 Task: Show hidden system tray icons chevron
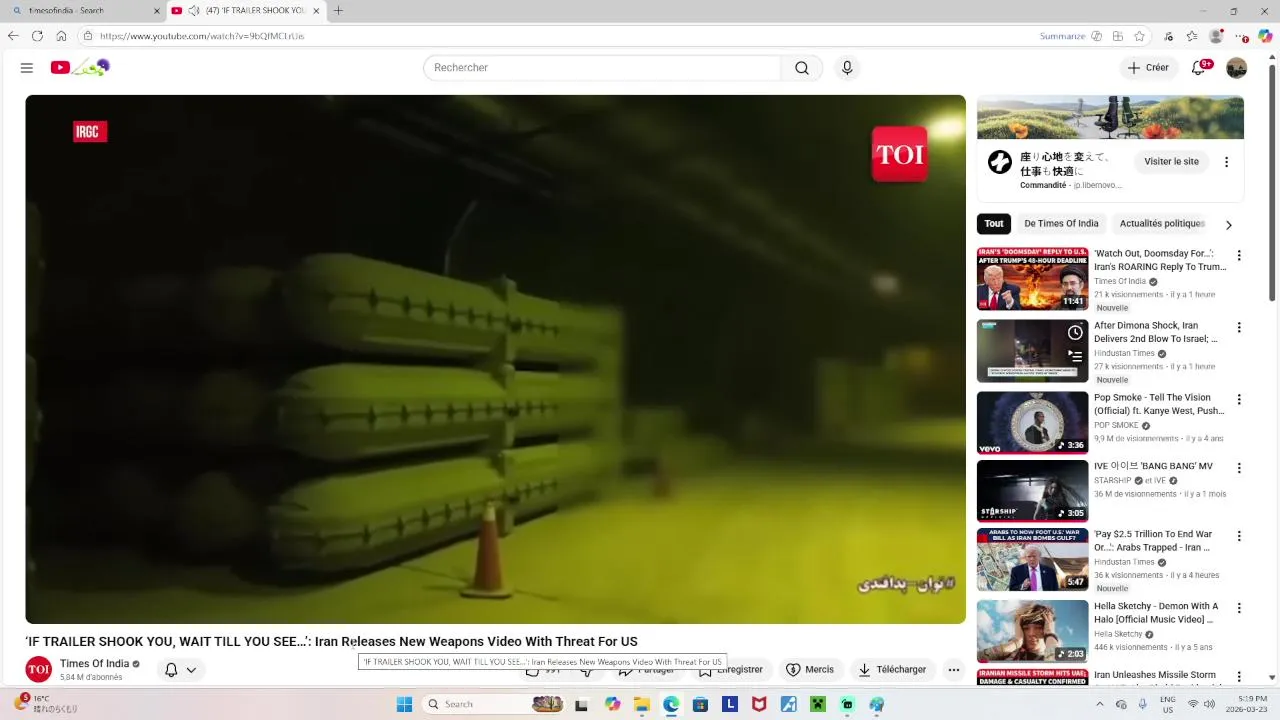tap(1100, 704)
